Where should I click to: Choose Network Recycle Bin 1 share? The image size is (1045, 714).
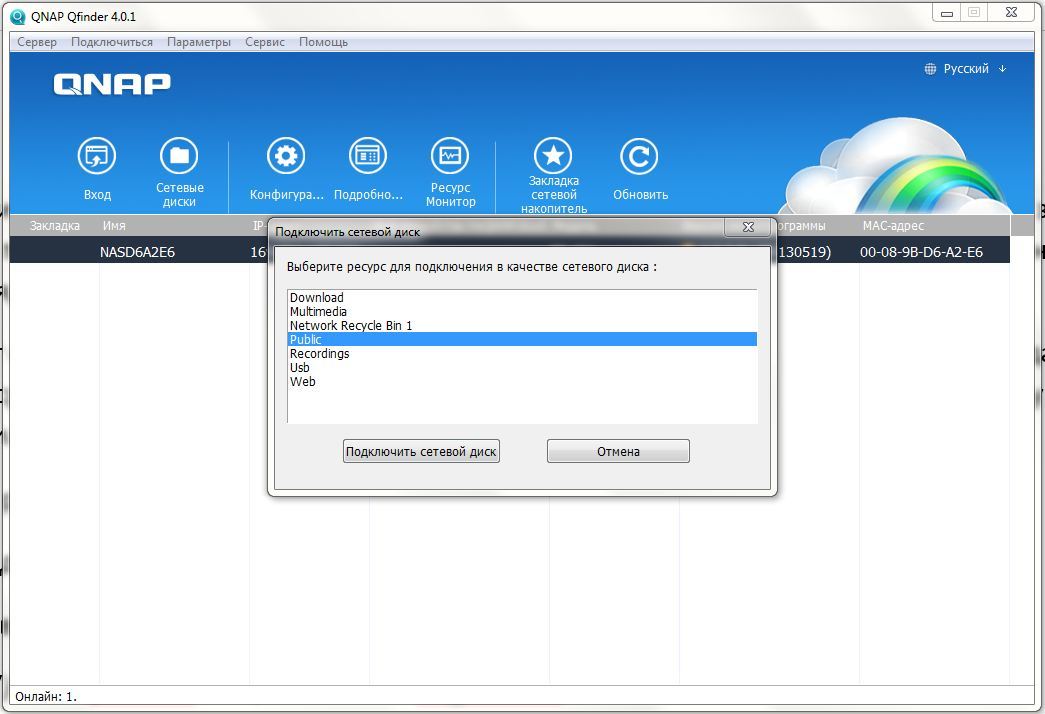pyautogui.click(x=351, y=326)
